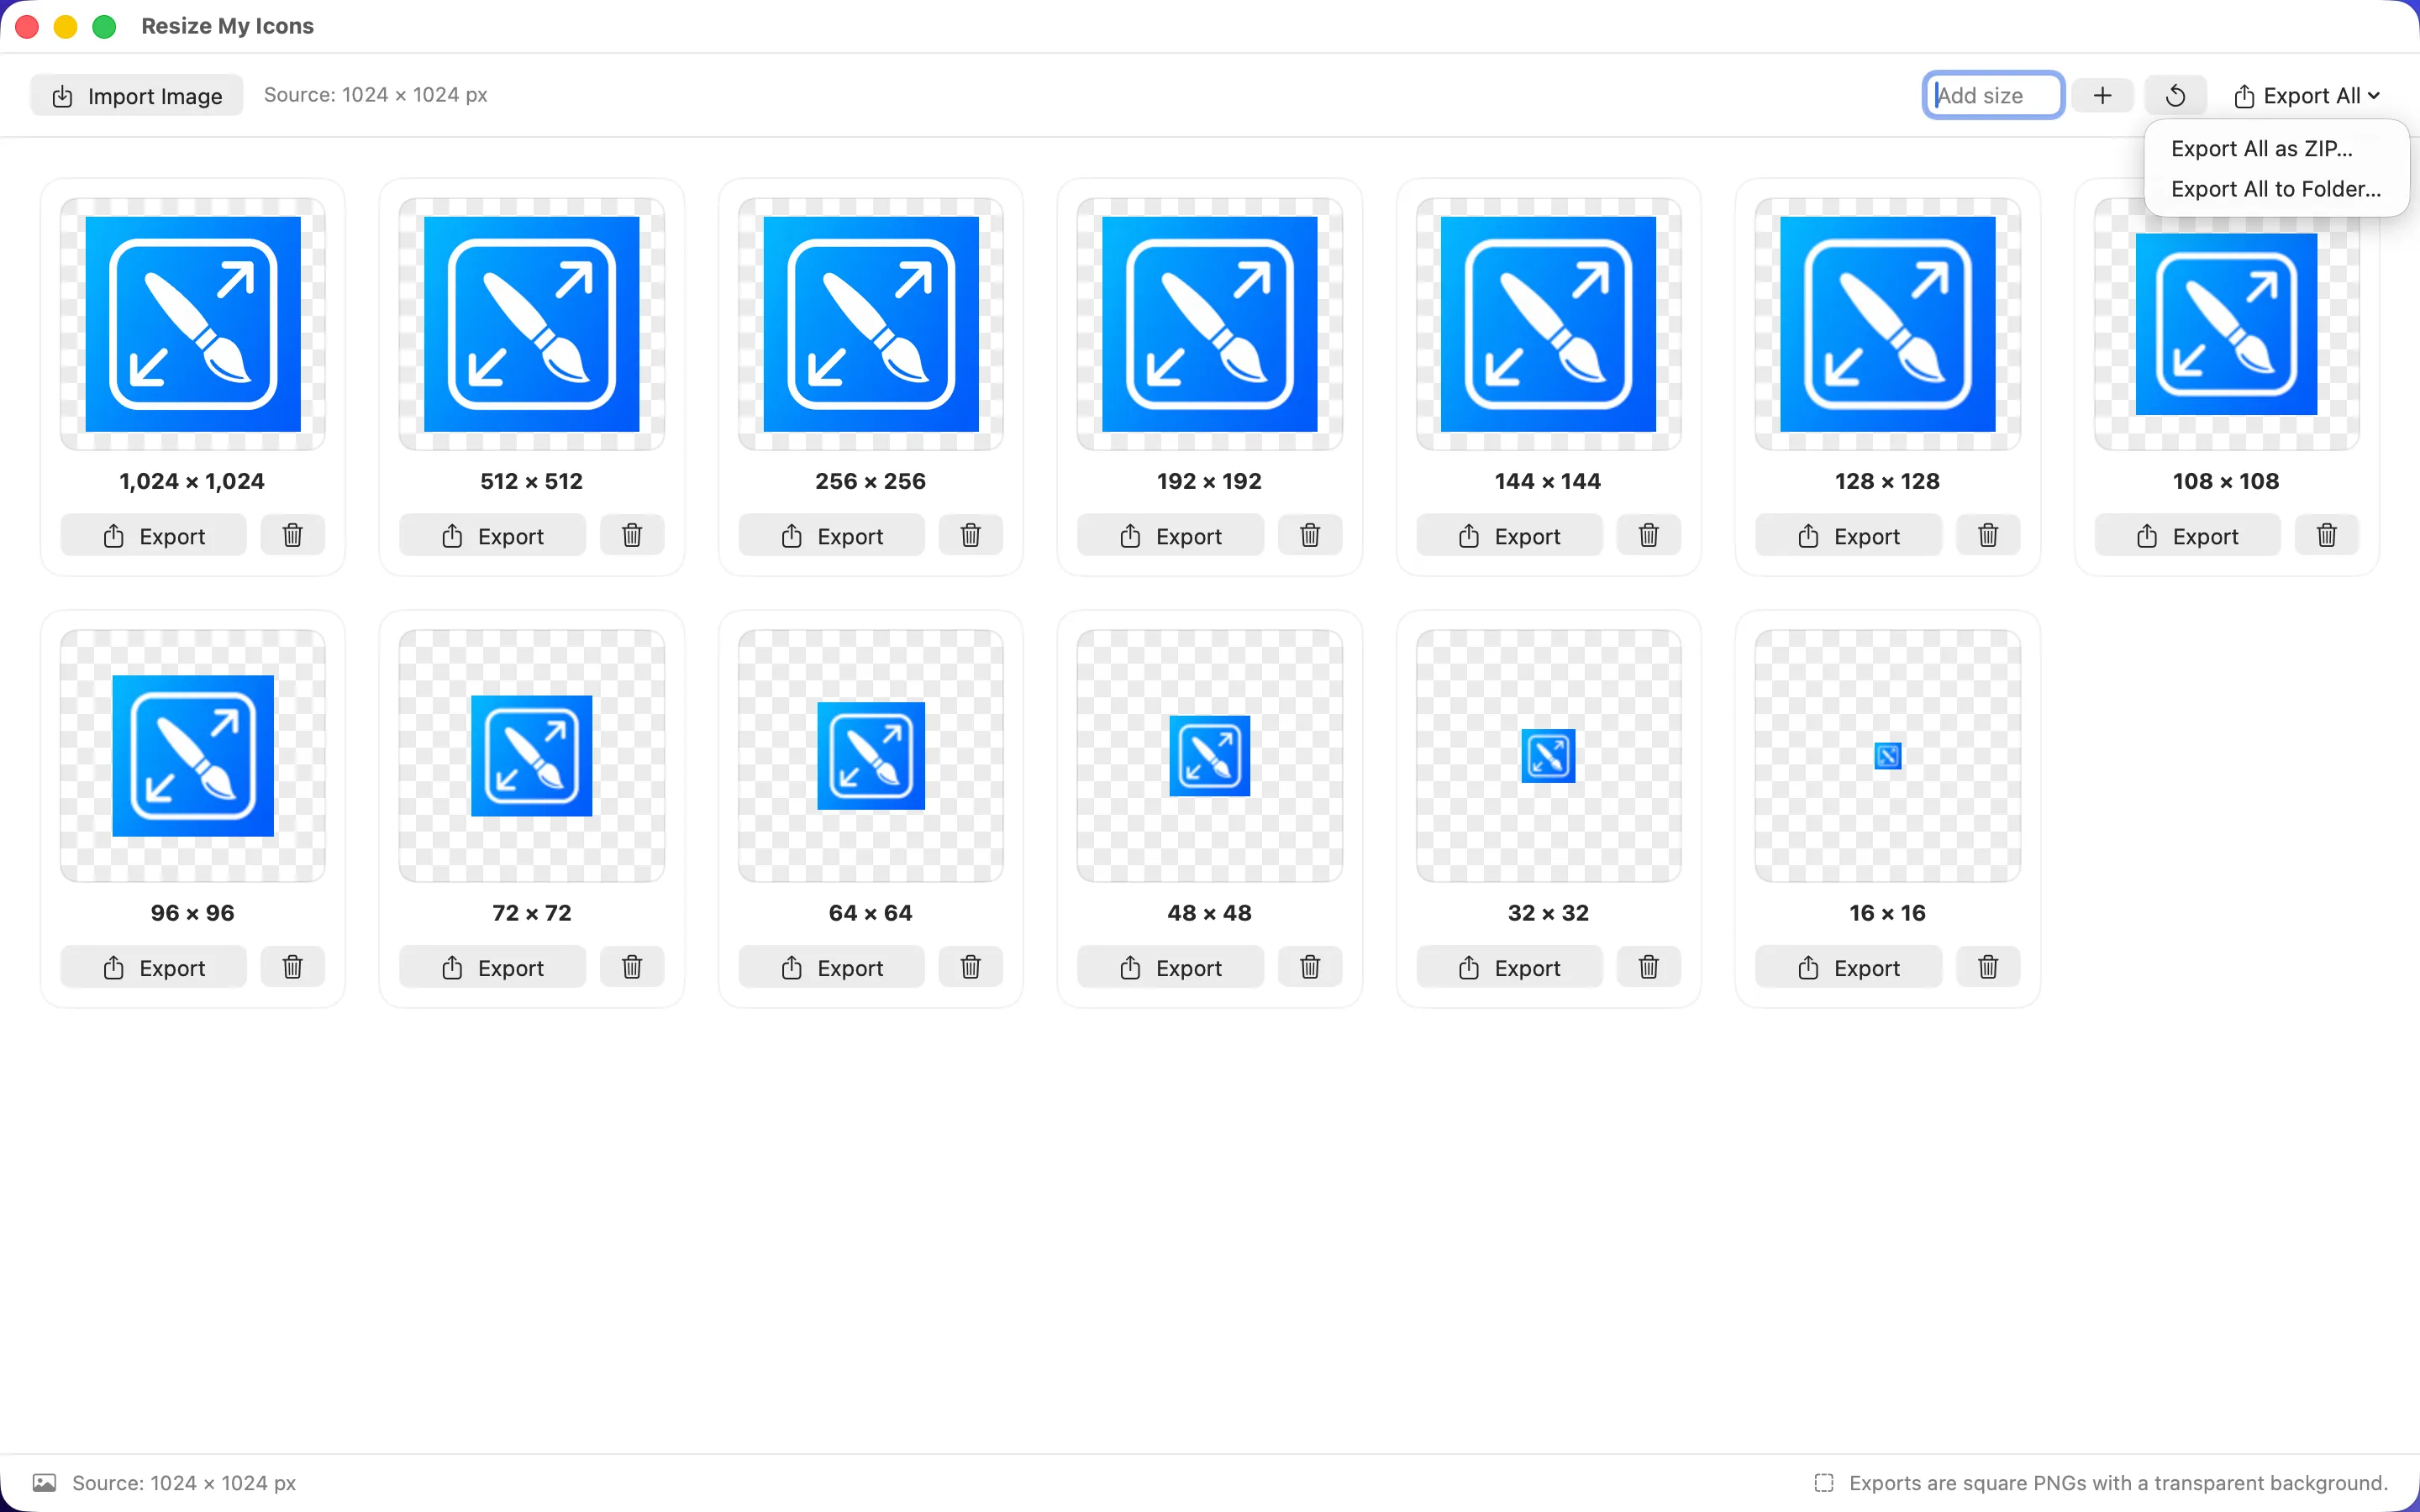
Task: Export the 144 × 144 icon
Action: click(x=1510, y=536)
